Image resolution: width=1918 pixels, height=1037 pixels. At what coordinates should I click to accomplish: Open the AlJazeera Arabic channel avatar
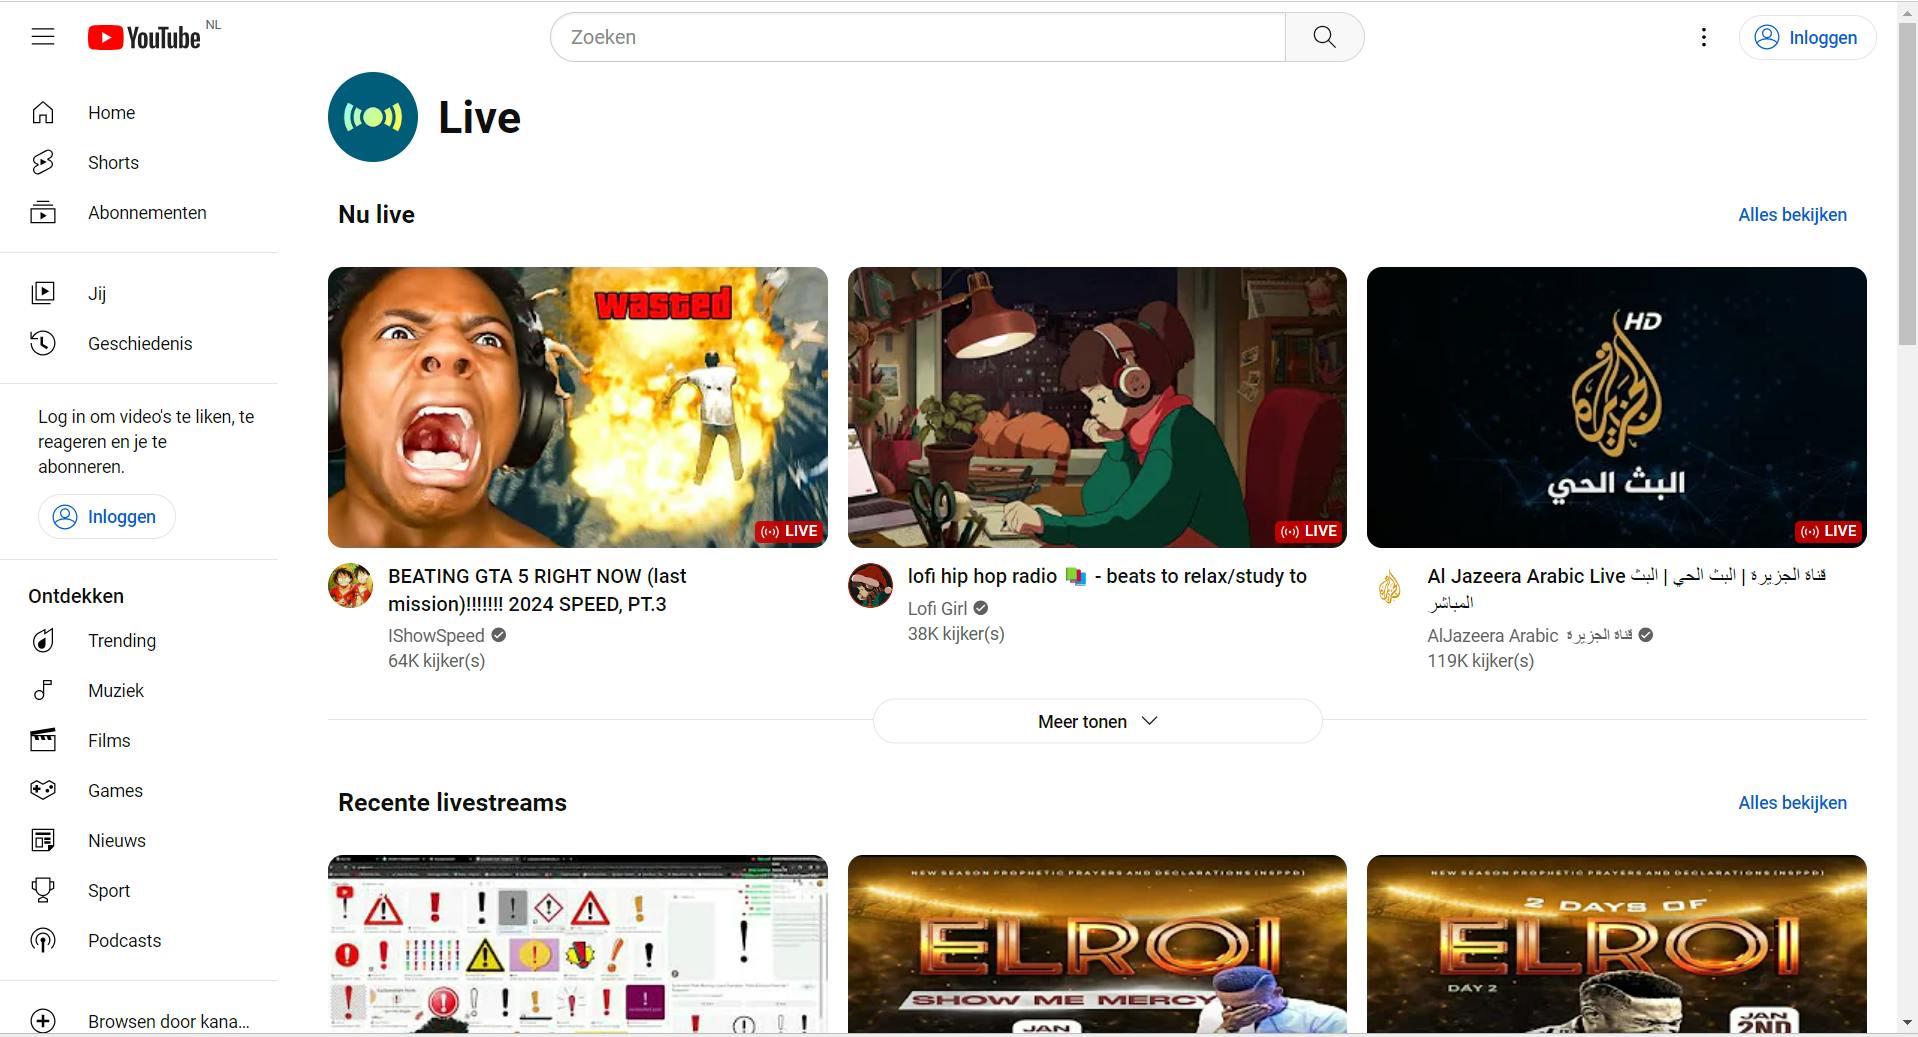[x=1390, y=586]
